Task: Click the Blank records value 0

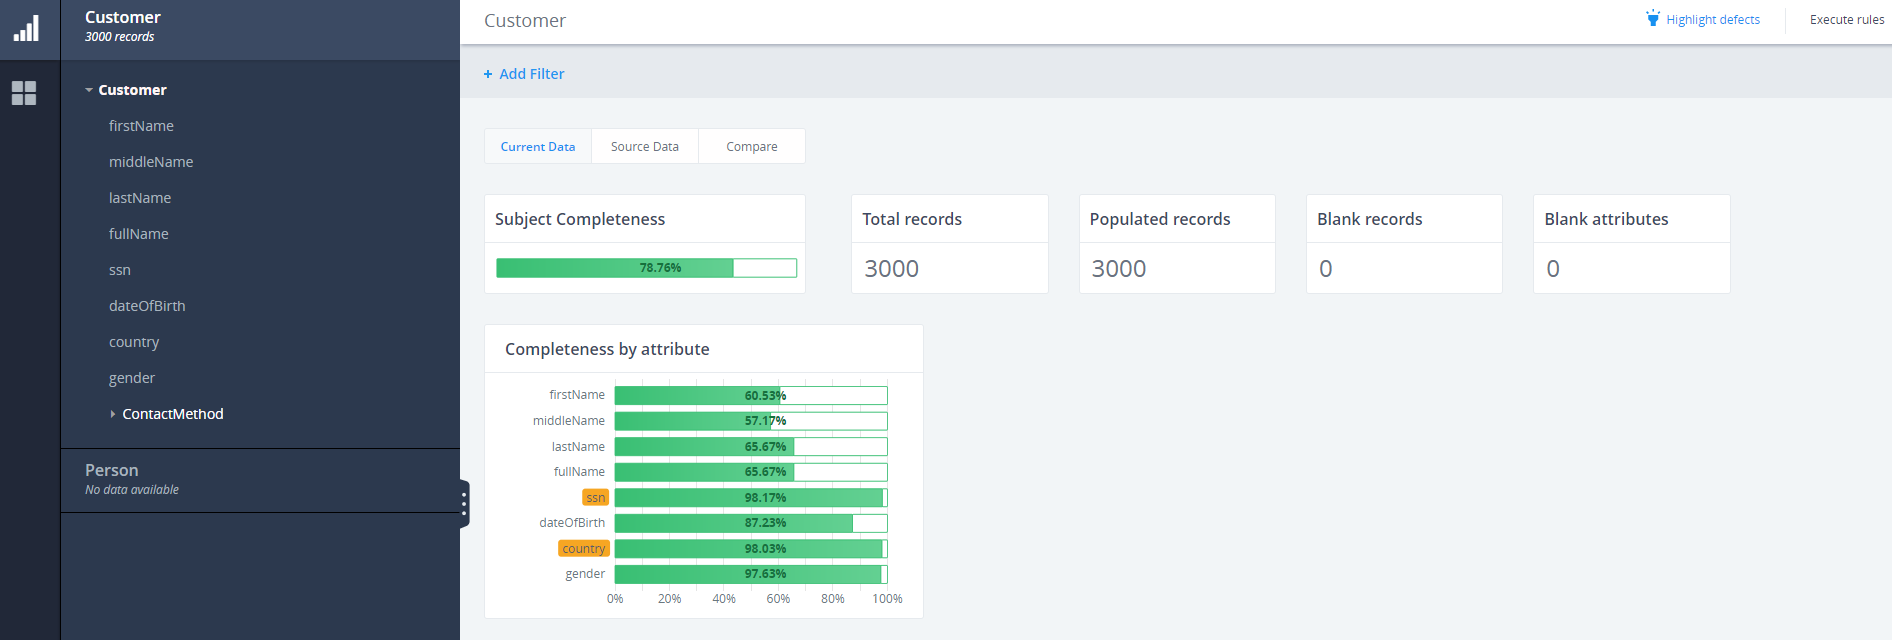Action: 1326,268
